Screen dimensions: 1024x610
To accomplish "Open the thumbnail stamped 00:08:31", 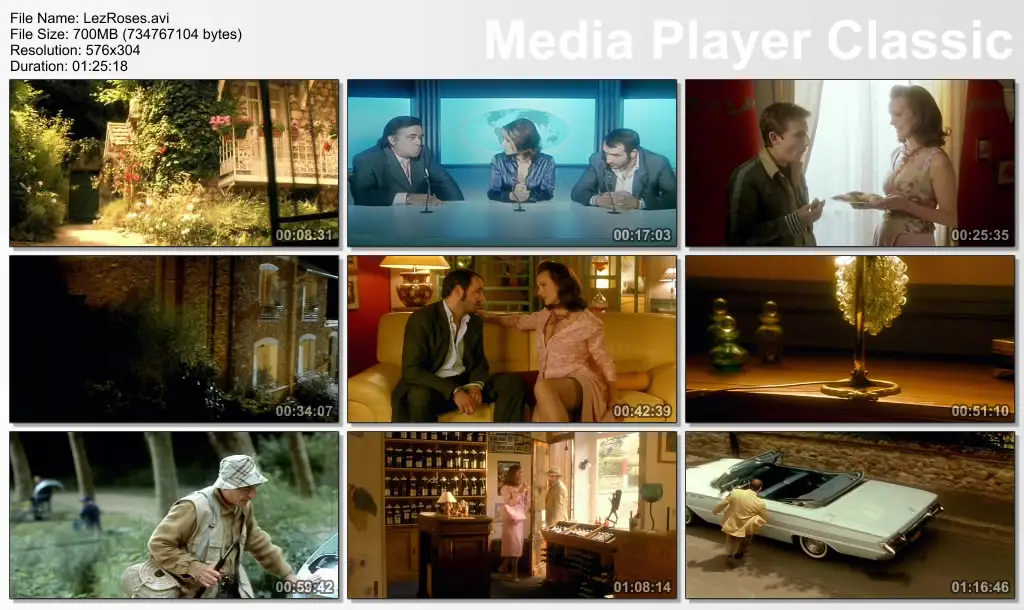I will (x=174, y=163).
